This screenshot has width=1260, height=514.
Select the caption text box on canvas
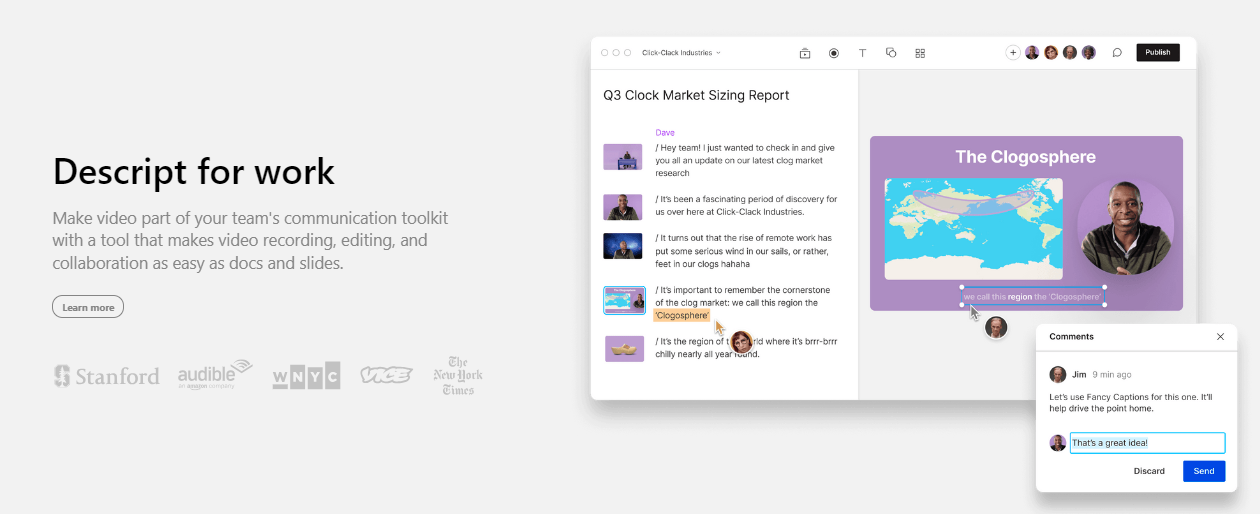pyautogui.click(x=1033, y=297)
